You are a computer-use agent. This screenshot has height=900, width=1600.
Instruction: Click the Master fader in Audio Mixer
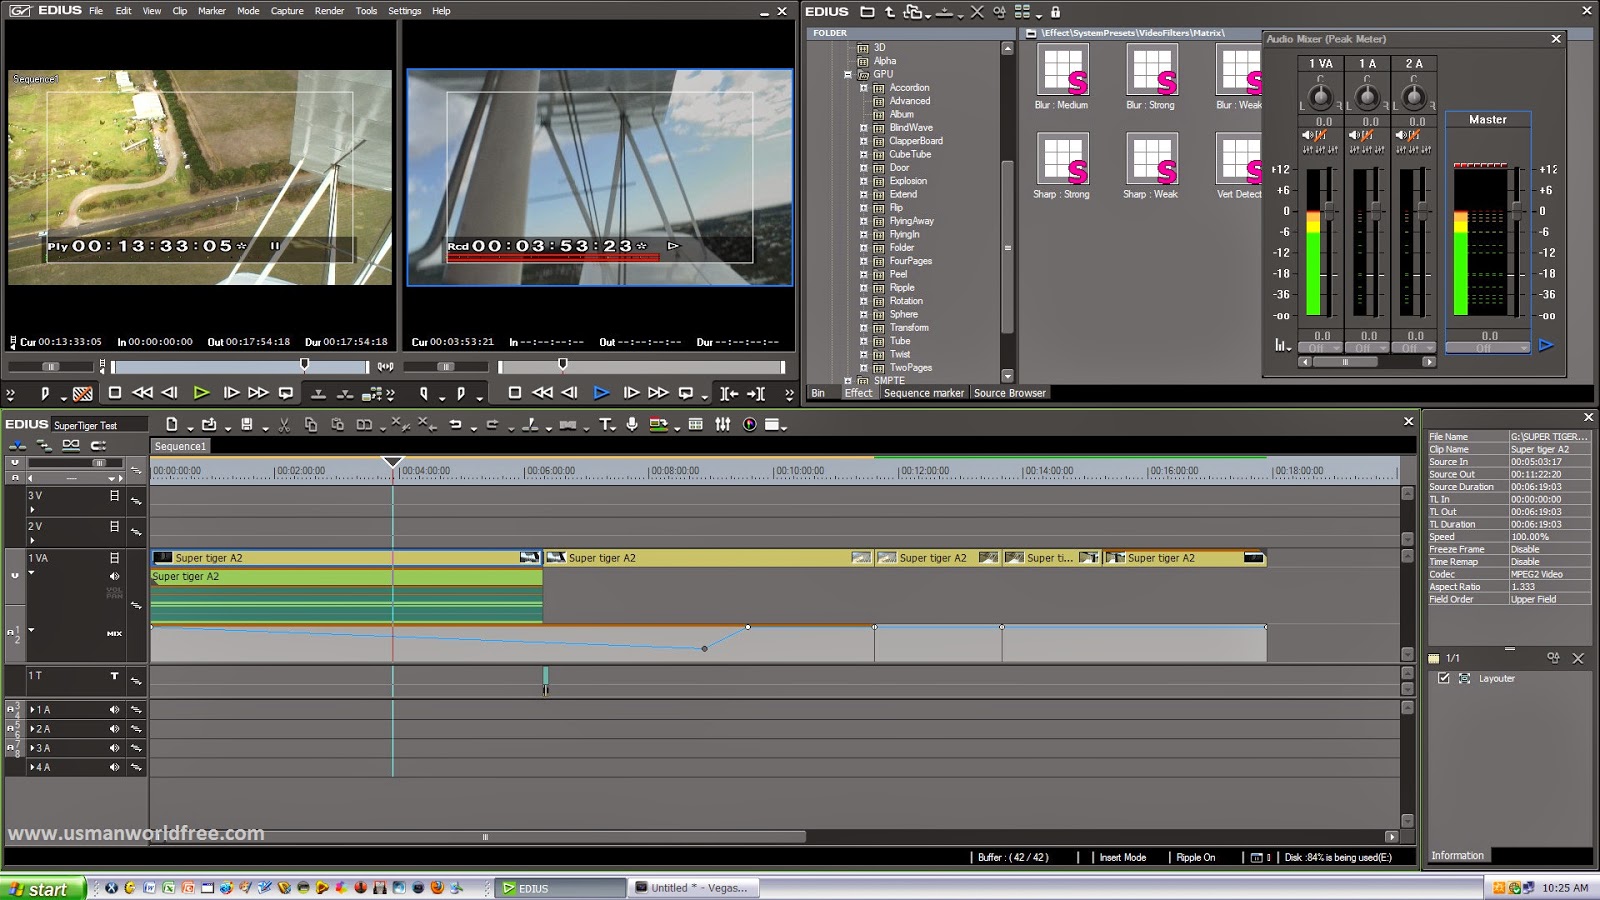[1517, 209]
